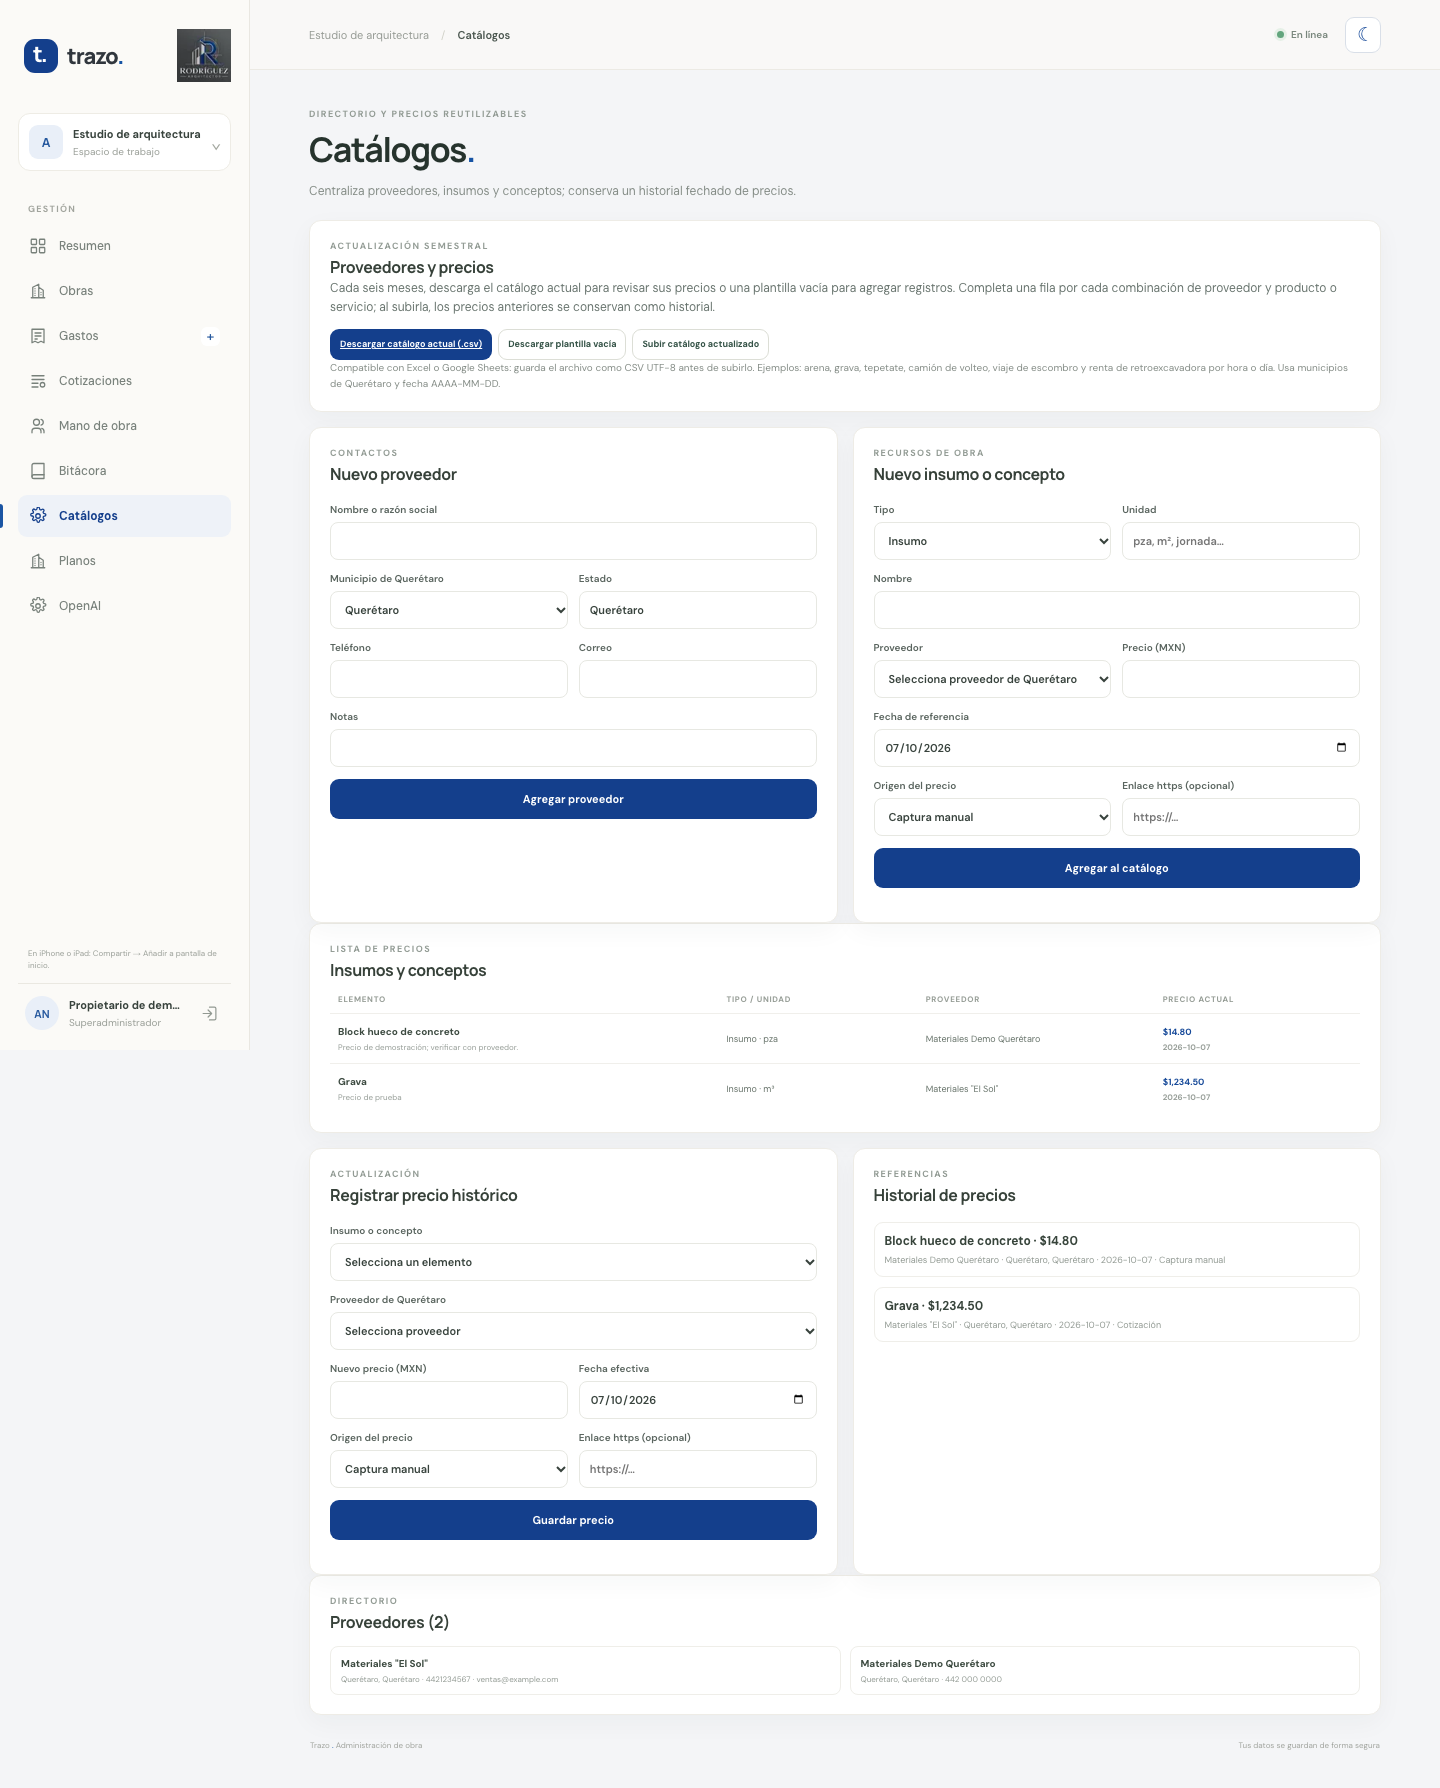This screenshot has width=1440, height=1788.
Task: Click the Resumen grid icon
Action: tap(38, 246)
